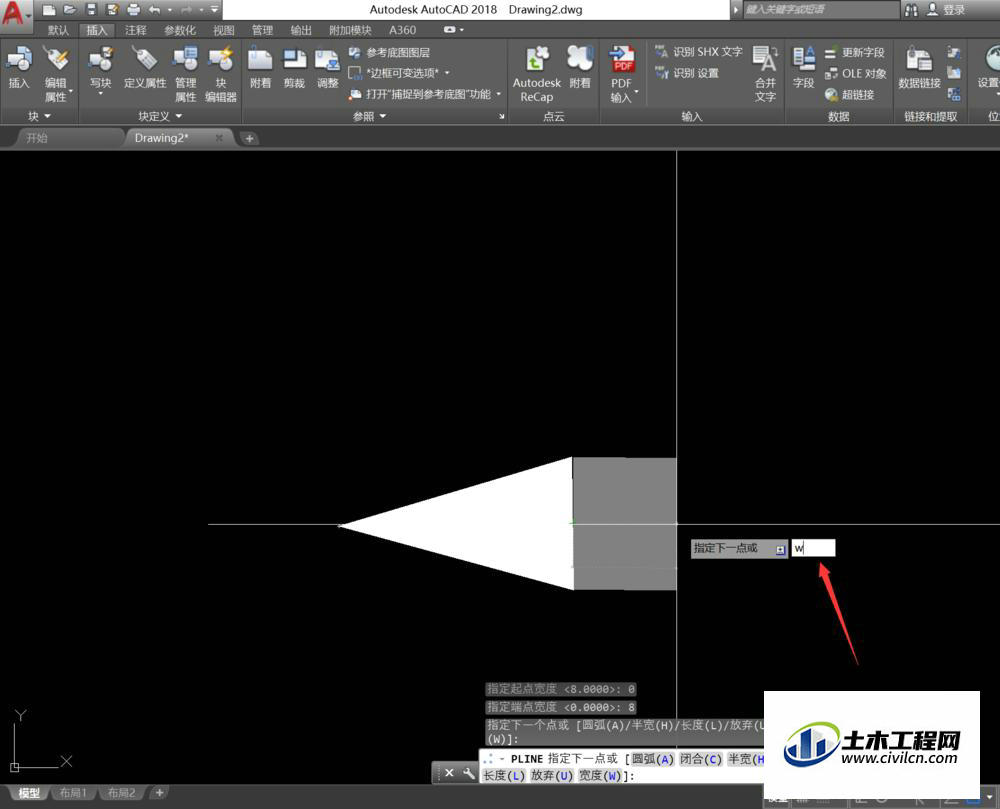The height and width of the screenshot is (809, 1000).
Task: Switch to the 视图 ribbon tab
Action: [x=224, y=30]
